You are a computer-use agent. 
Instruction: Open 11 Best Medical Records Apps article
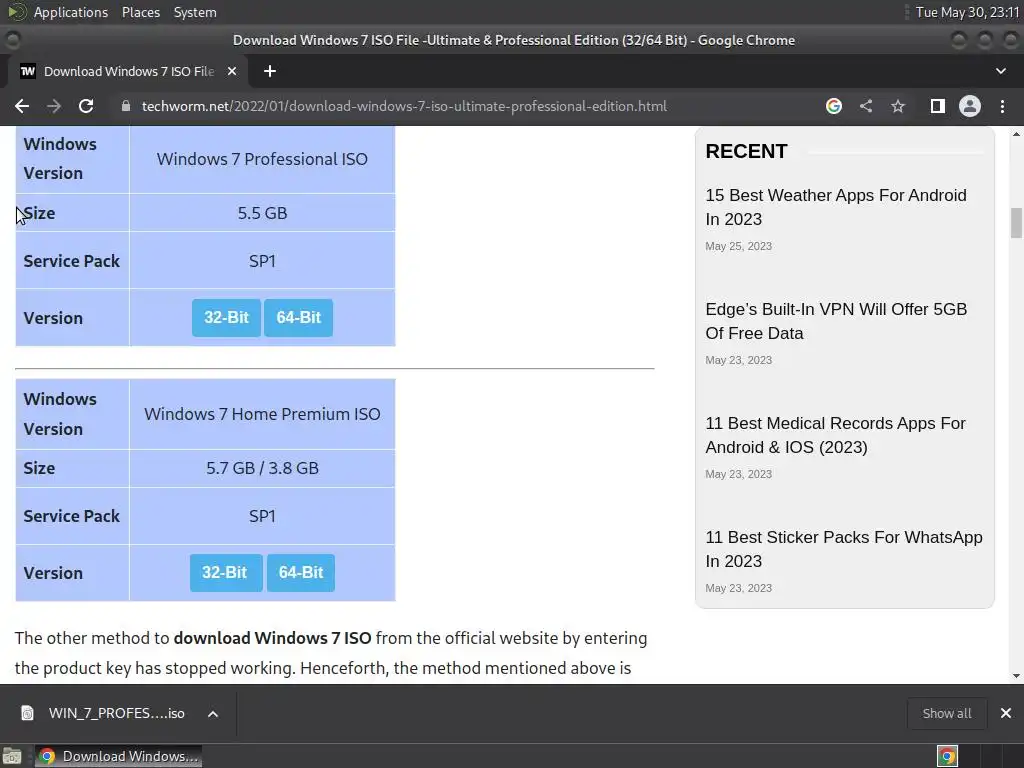coord(835,435)
